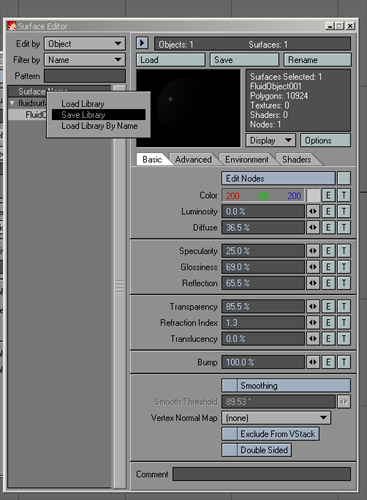
Task: Click the blue color value 200
Action: point(294,196)
